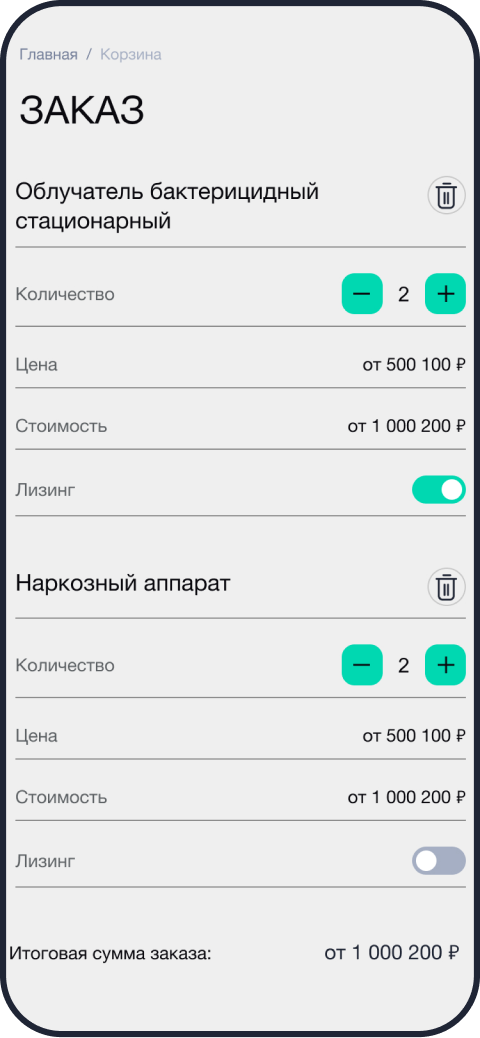480x1038 pixels.
Task: Select quantity value of Наркозный аппарат
Action: tap(403, 665)
